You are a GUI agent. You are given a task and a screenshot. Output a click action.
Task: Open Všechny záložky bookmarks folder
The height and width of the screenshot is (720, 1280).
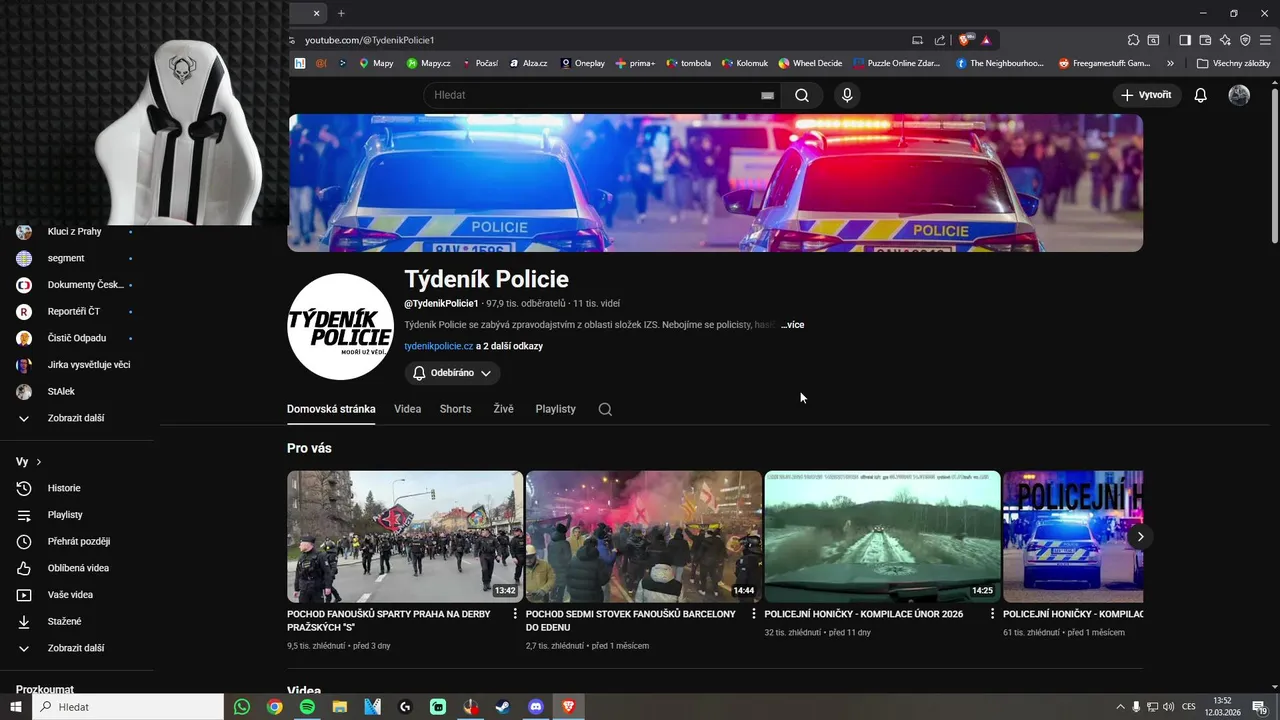tap(1233, 63)
